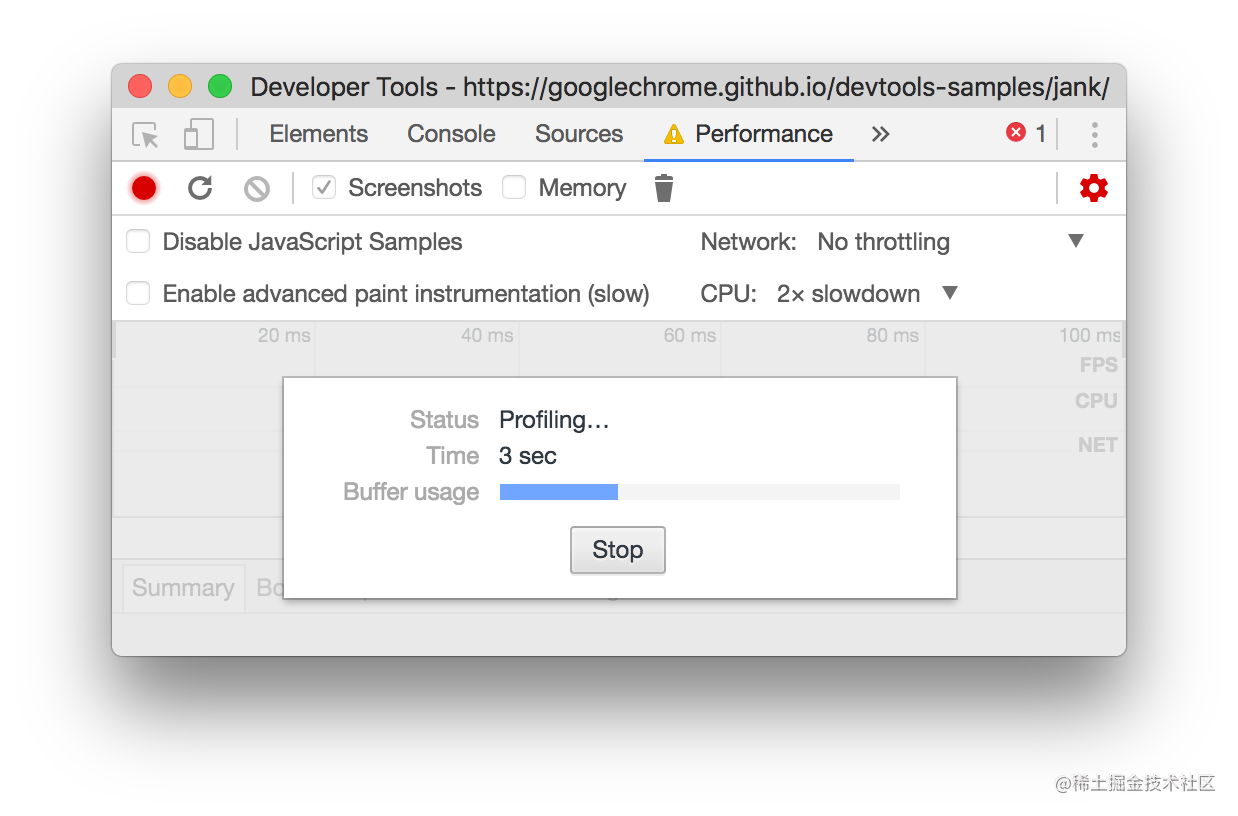Click the clear recording circle-slash icon

(x=257, y=188)
